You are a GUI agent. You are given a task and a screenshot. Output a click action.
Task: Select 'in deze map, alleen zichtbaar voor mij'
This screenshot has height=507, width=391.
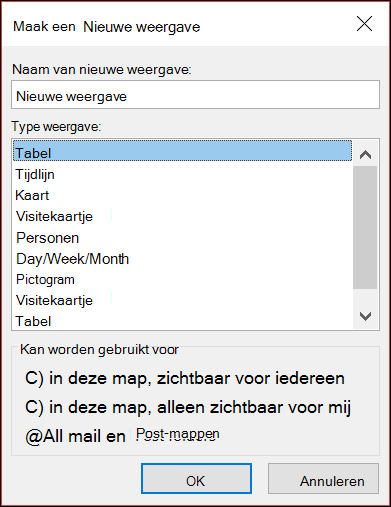tap(188, 407)
